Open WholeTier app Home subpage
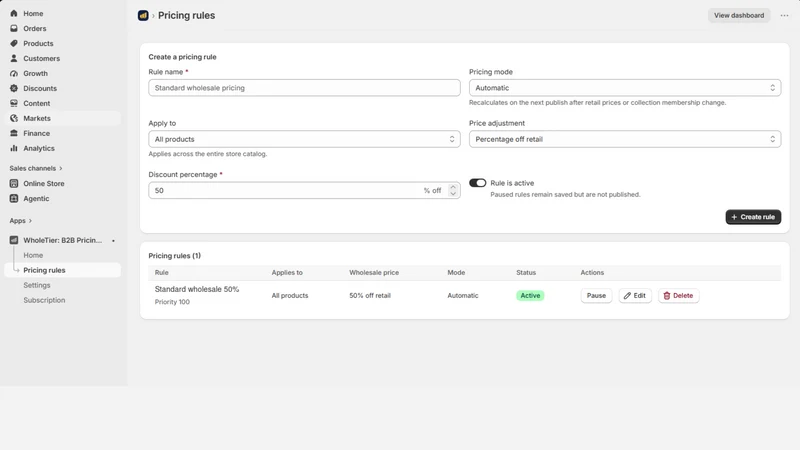800x450 pixels. pos(33,255)
